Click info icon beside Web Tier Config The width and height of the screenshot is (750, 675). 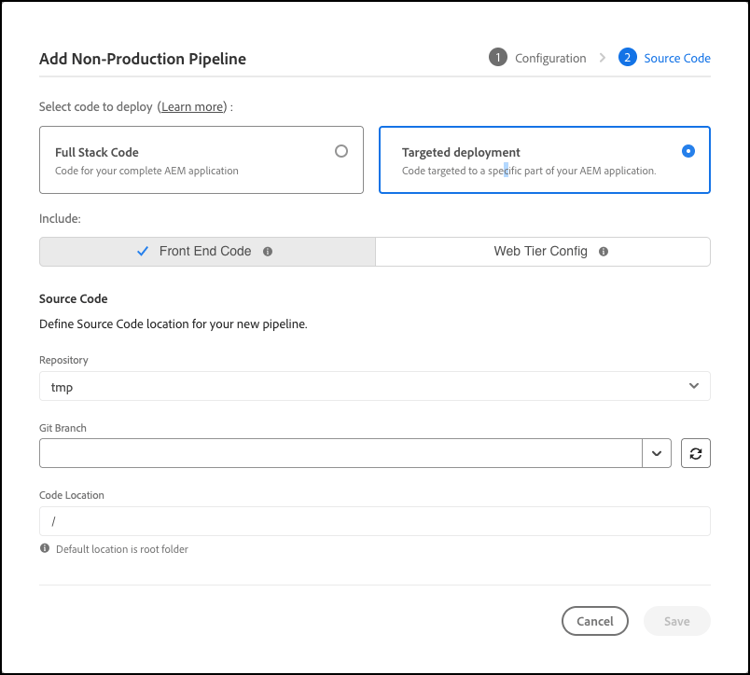coord(604,252)
